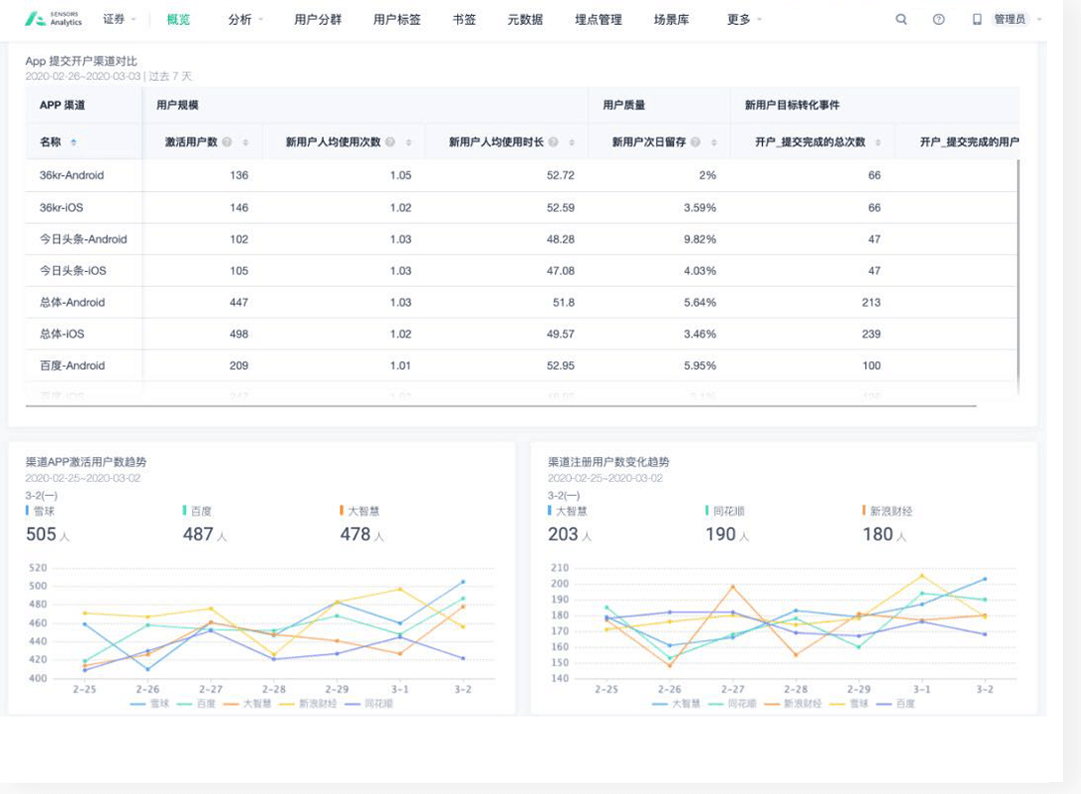The width and height of the screenshot is (1081, 794).
Task: Open help via question mark icon
Action: click(938, 19)
